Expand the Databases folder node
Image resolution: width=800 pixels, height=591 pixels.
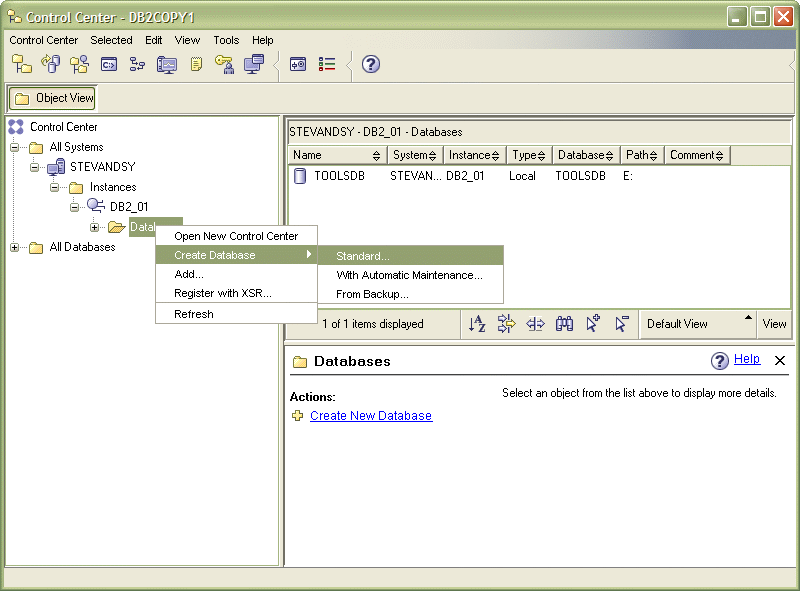(x=94, y=227)
